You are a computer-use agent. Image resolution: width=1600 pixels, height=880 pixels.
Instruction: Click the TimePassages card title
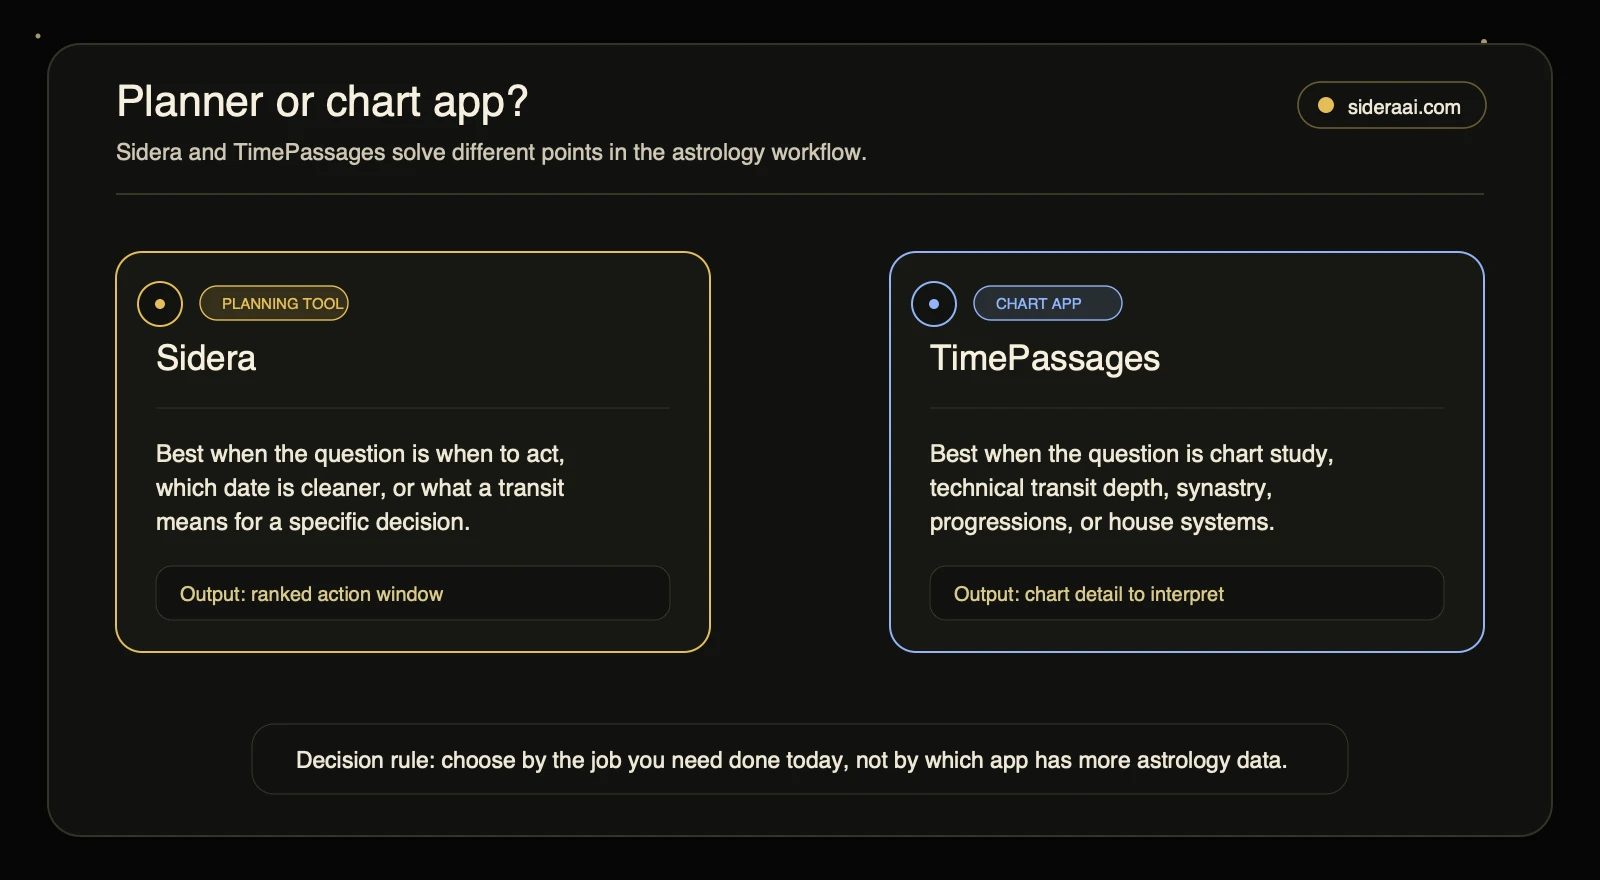pyautogui.click(x=1045, y=358)
